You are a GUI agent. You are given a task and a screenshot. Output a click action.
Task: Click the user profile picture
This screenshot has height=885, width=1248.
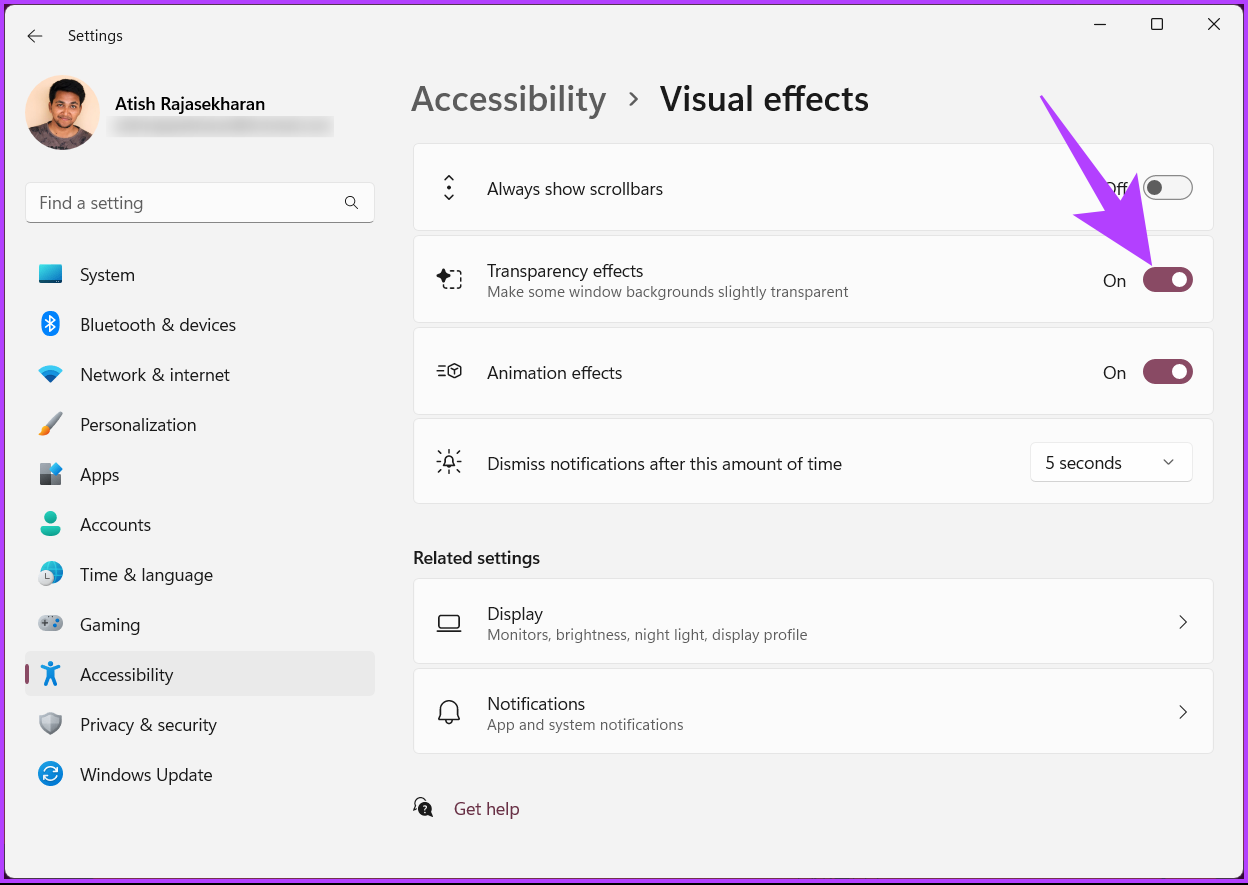click(x=62, y=113)
